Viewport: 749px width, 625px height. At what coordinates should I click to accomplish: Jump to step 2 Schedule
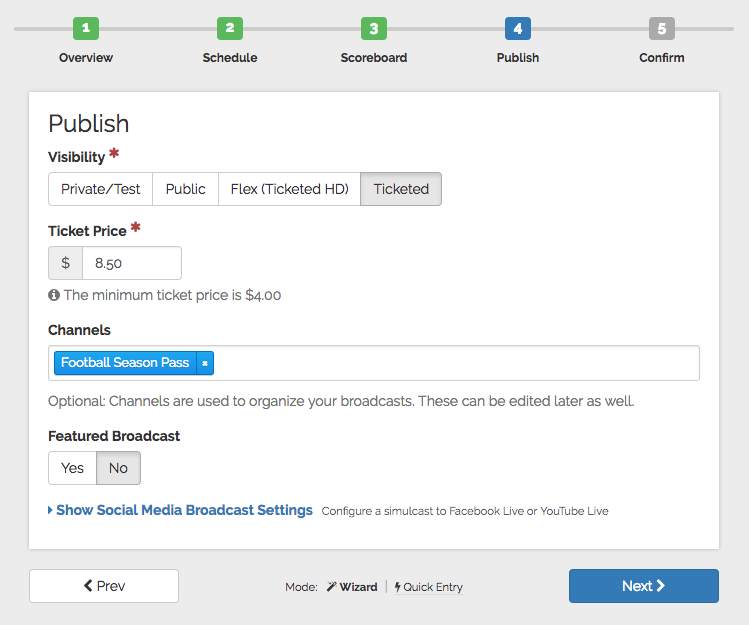[x=230, y=29]
